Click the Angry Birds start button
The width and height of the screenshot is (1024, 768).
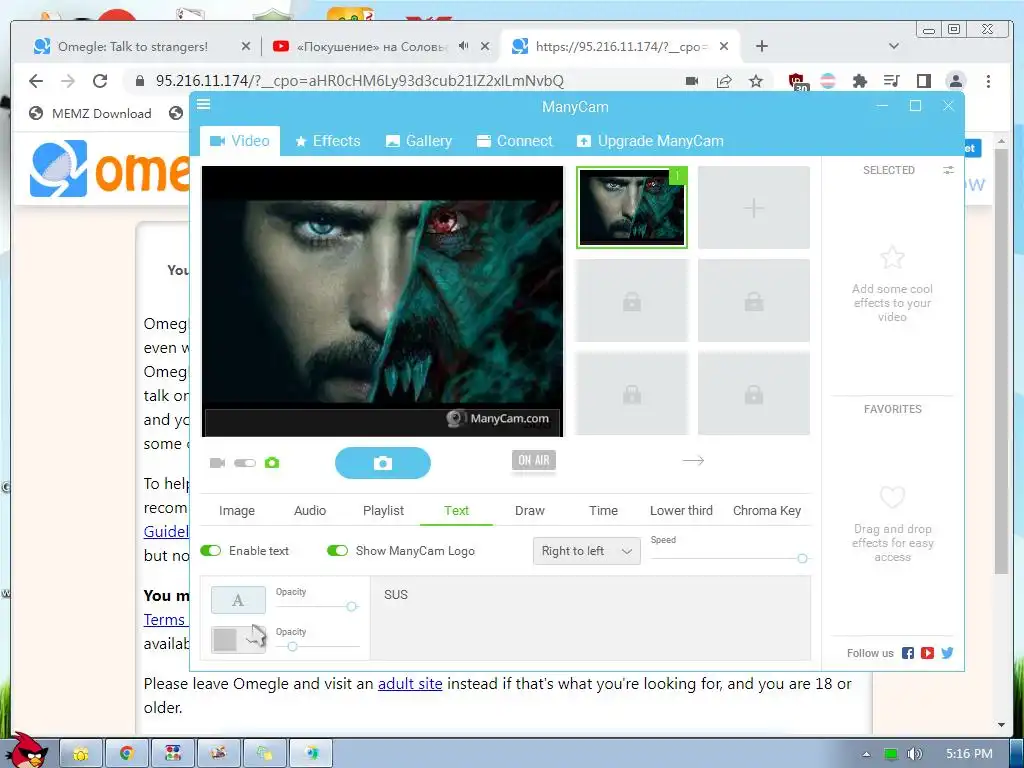29,750
